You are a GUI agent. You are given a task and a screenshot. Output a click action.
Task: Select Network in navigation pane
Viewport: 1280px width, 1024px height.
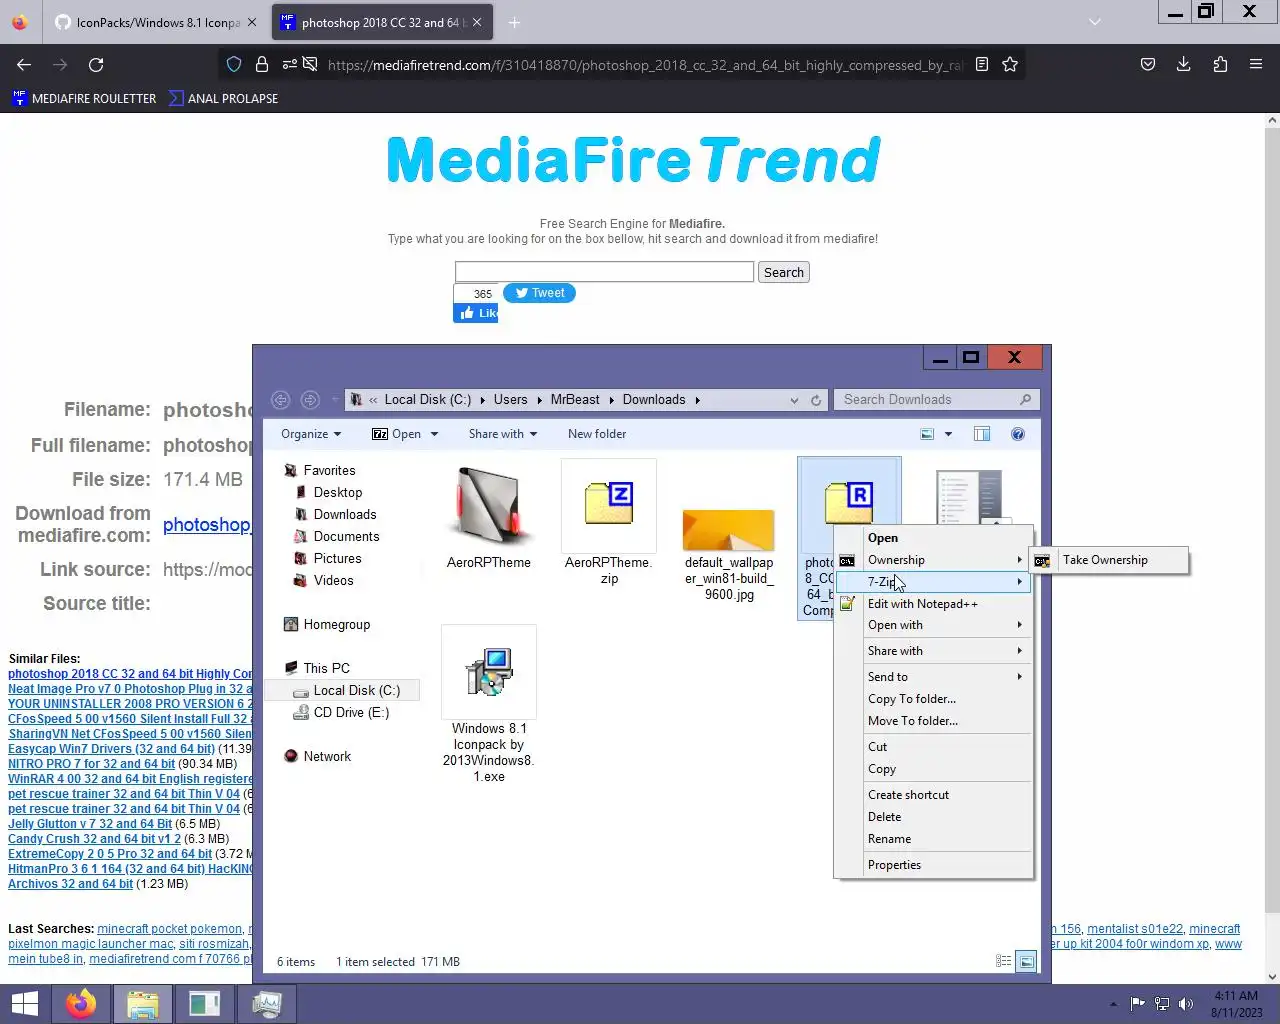click(327, 756)
